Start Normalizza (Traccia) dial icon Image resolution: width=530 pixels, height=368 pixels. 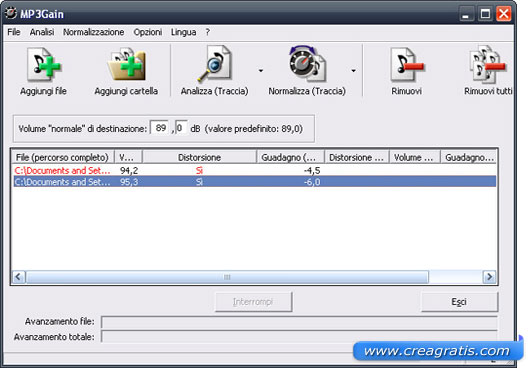click(x=307, y=64)
